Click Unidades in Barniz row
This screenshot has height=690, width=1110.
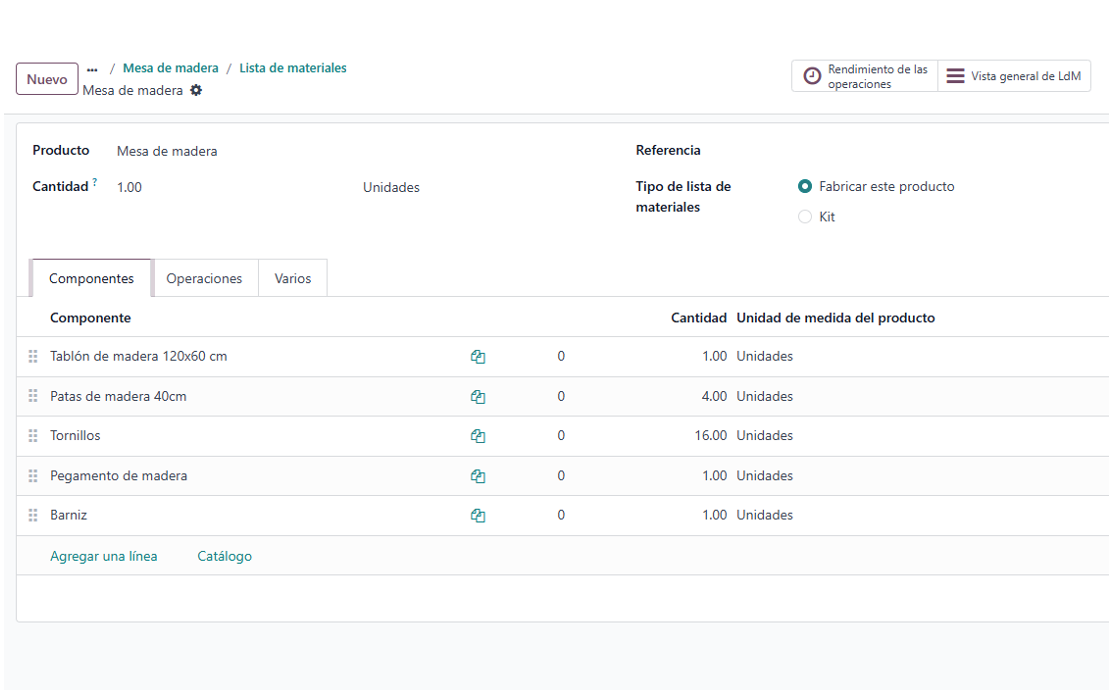click(765, 515)
